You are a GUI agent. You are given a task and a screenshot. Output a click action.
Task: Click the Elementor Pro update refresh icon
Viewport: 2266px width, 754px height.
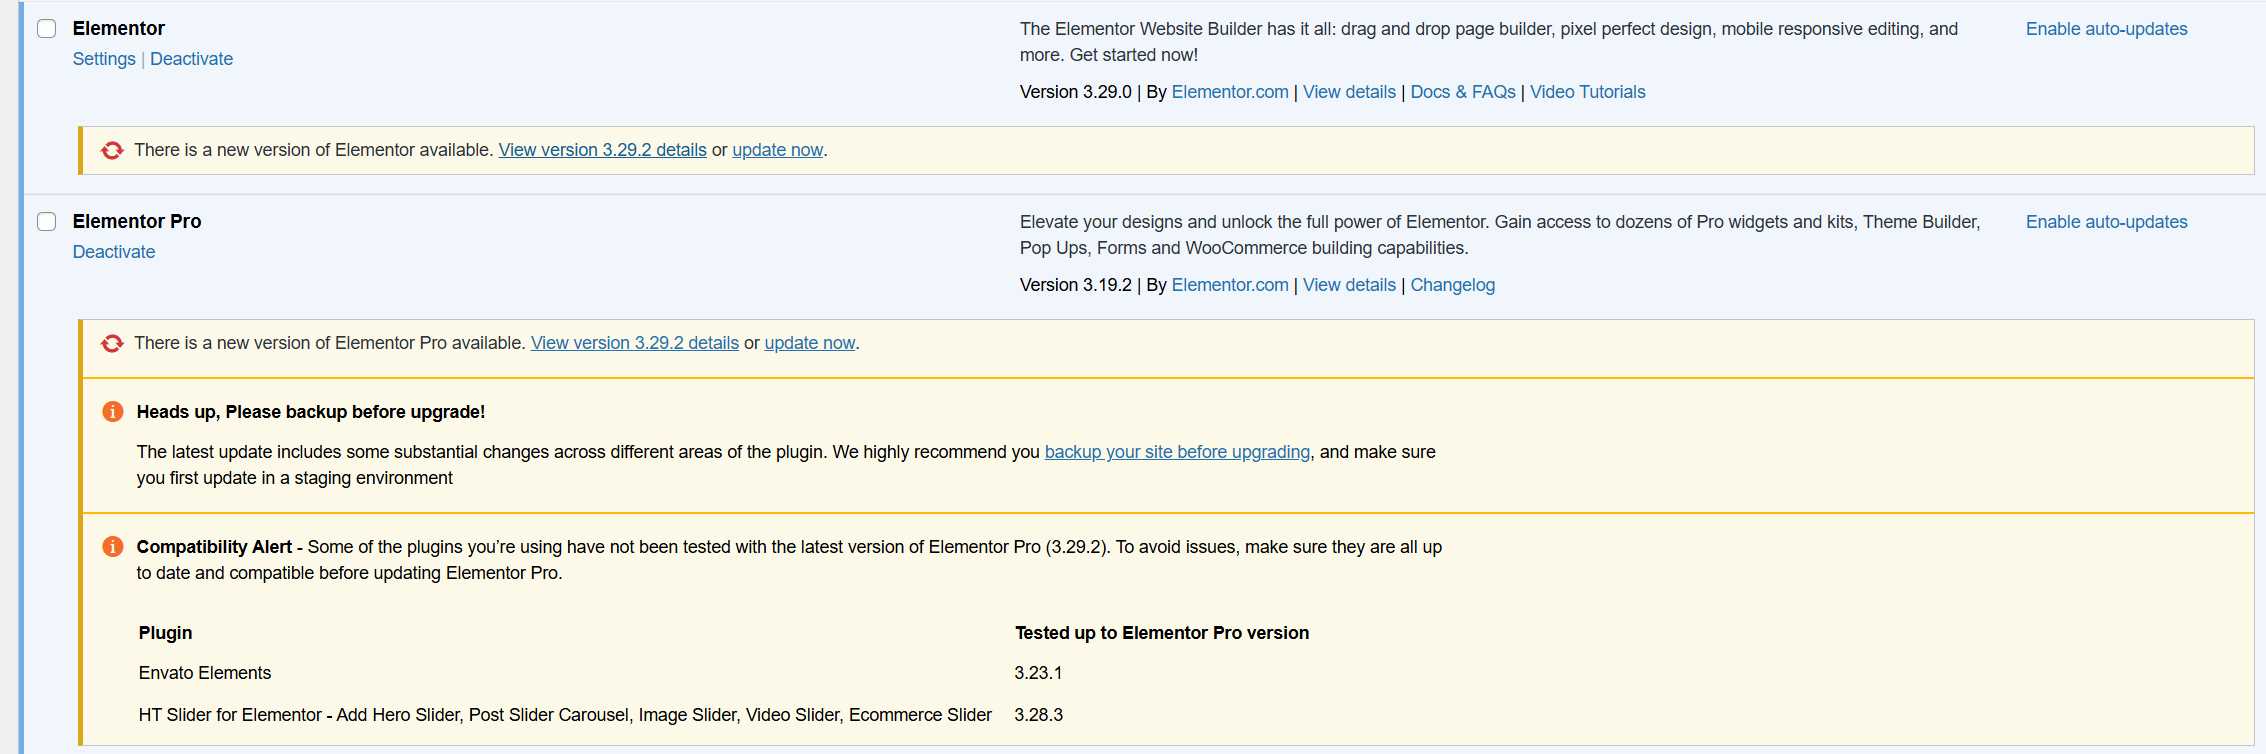tap(112, 343)
